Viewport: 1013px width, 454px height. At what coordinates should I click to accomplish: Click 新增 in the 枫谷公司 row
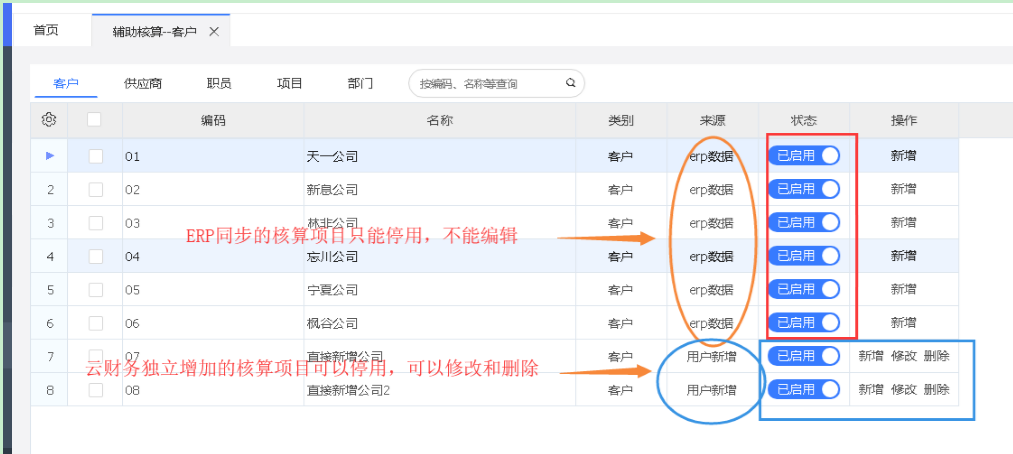coord(903,323)
